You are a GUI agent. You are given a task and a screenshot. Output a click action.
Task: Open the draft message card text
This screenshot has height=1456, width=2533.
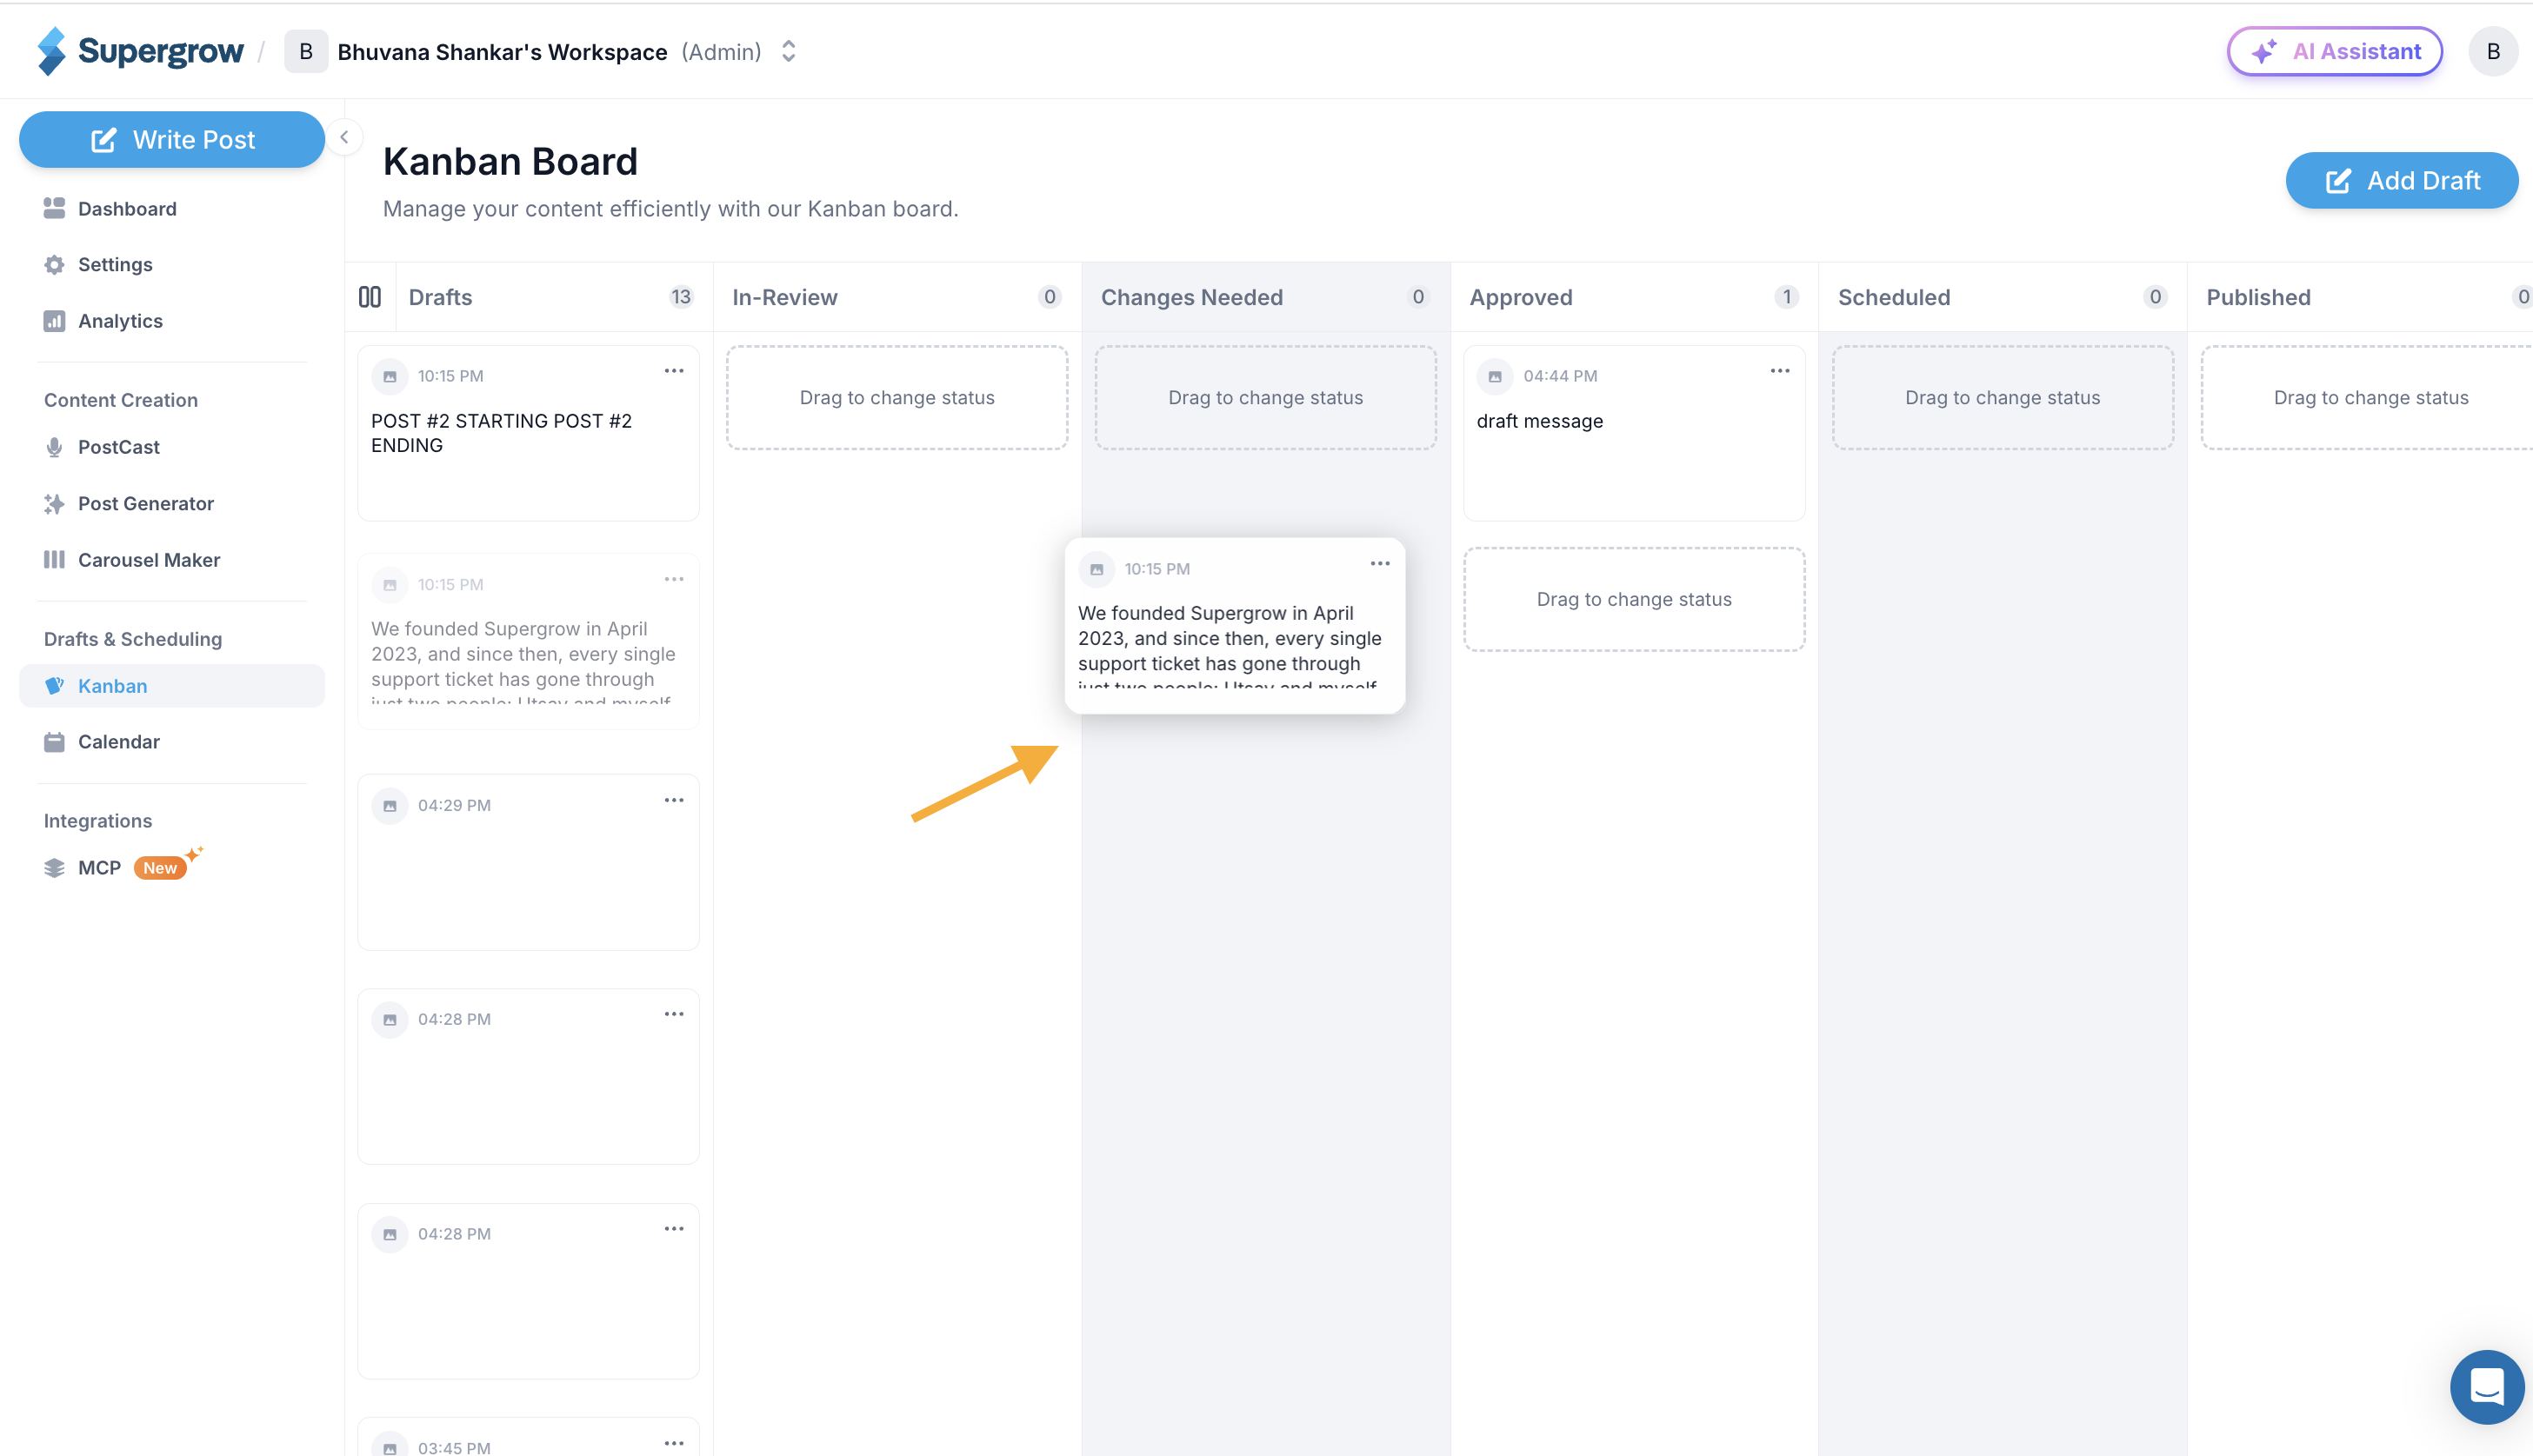pyautogui.click(x=1539, y=422)
